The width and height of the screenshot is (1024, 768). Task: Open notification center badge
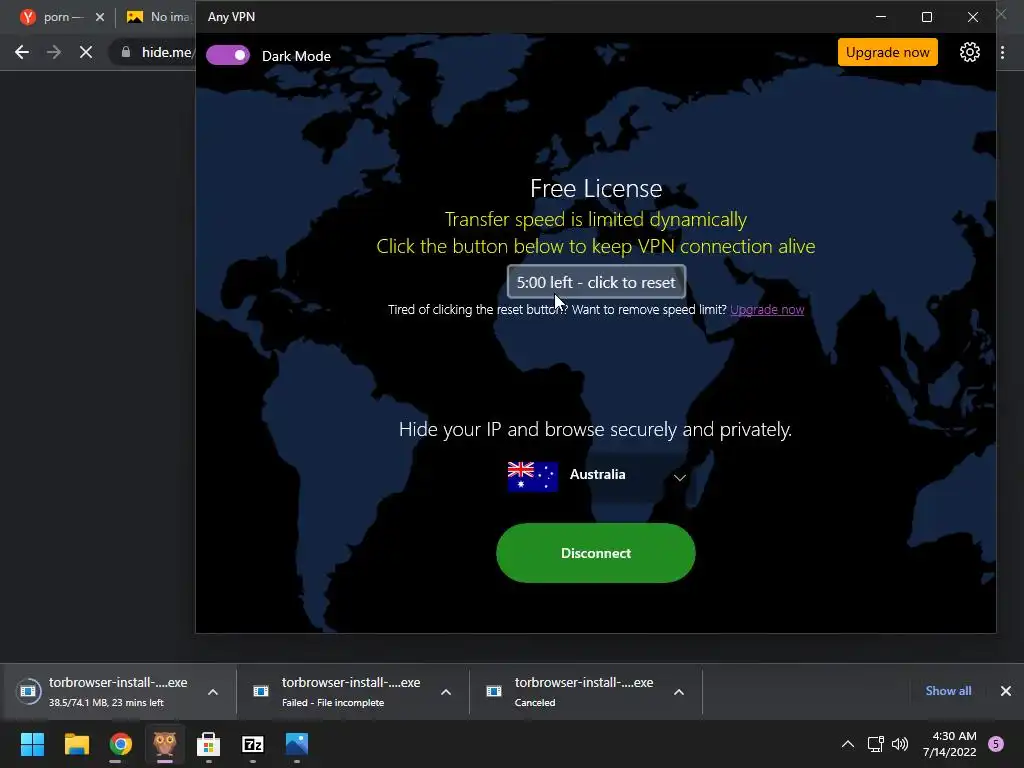[996, 744]
